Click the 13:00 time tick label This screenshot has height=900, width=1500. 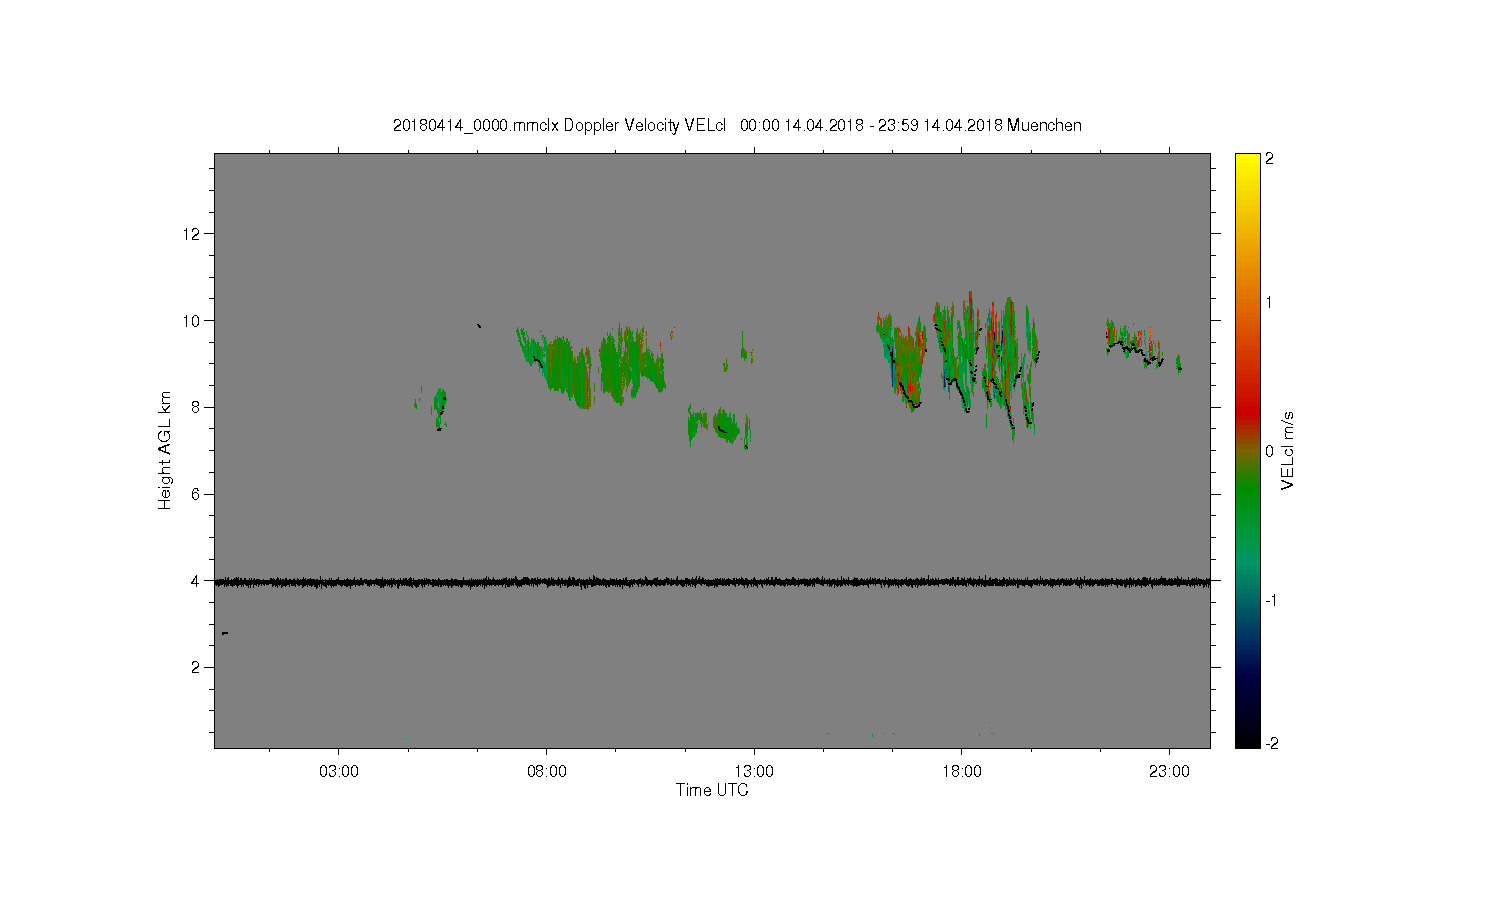click(x=754, y=771)
